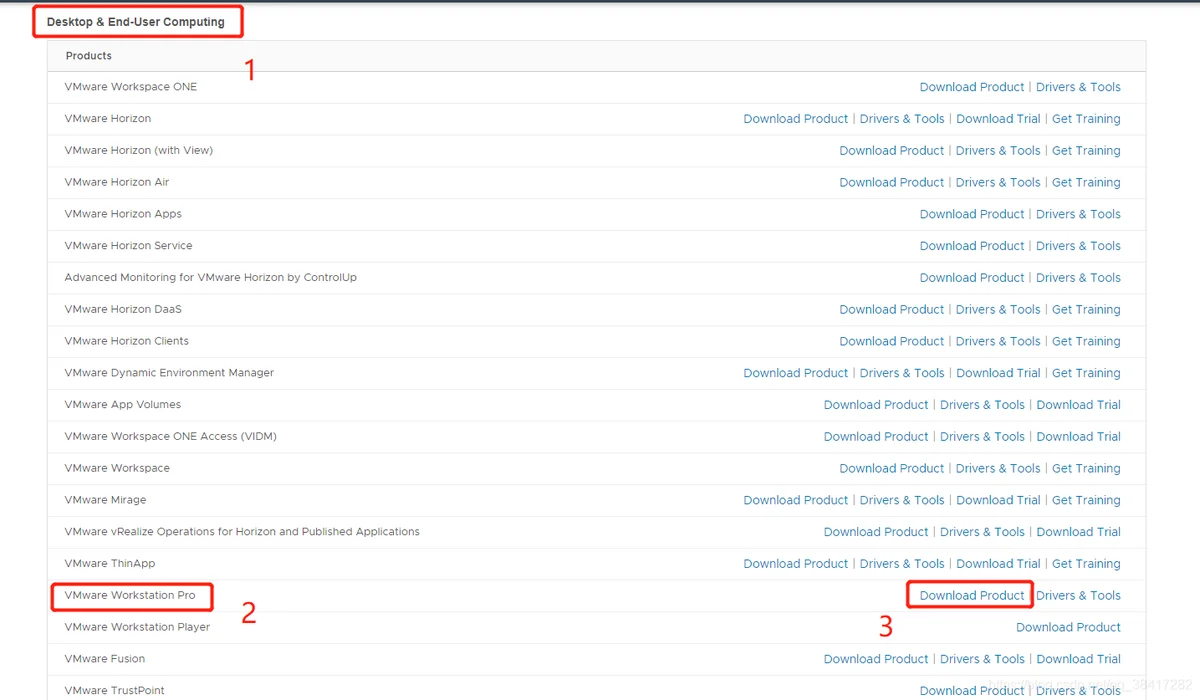Click the Products column header
Viewport: 1200px width, 700px height.
point(89,56)
